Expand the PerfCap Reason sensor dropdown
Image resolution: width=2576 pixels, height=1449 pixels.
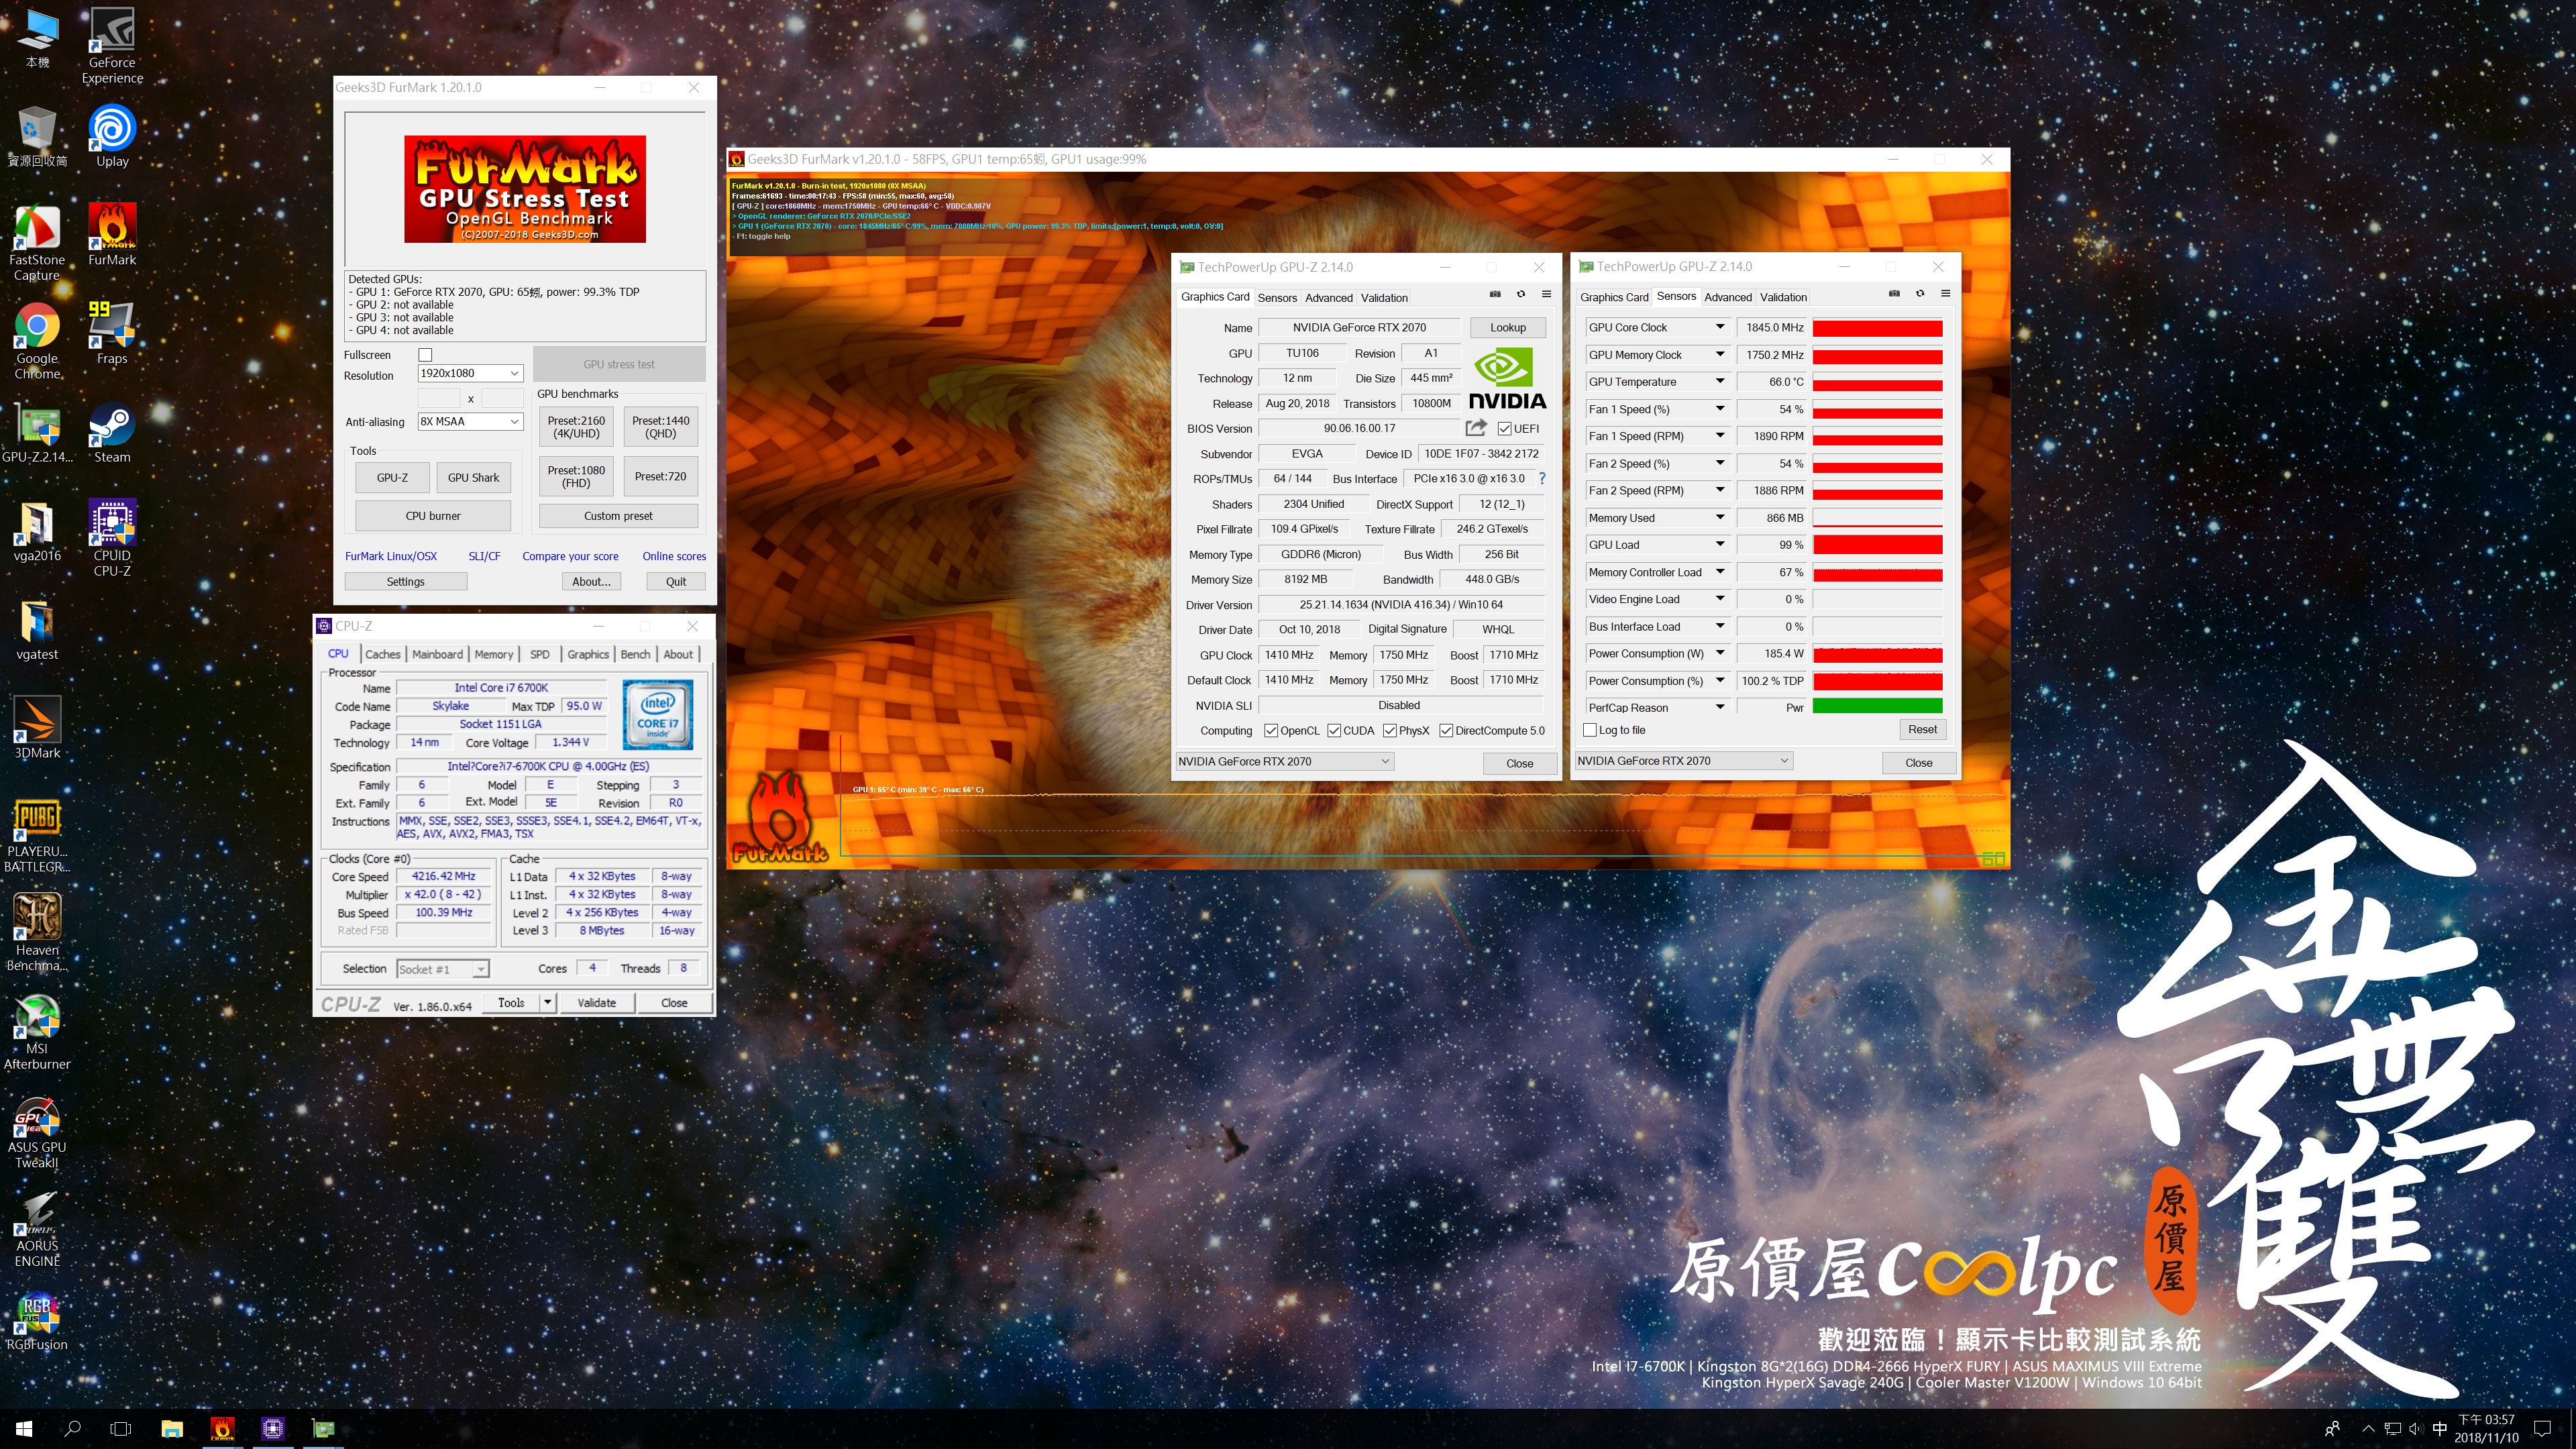click(x=1720, y=707)
